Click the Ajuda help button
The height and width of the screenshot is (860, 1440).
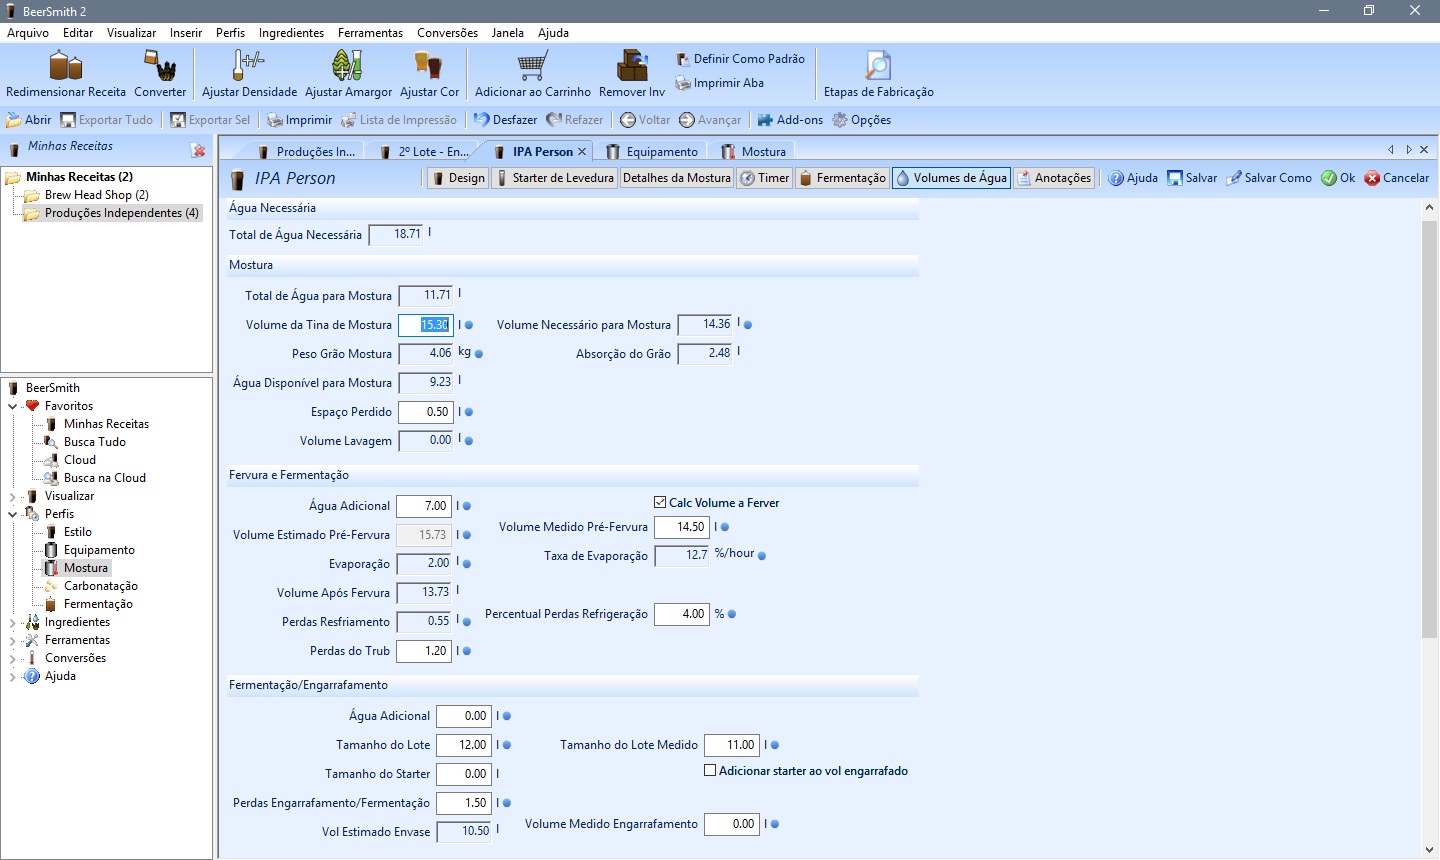coord(1133,178)
